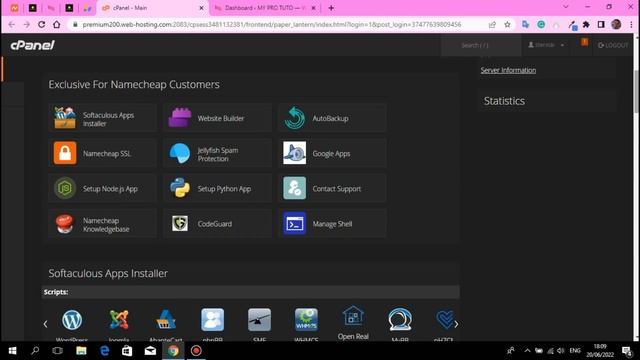This screenshot has height=360, width=640.
Task: Open the Server Information link
Action: (508, 70)
